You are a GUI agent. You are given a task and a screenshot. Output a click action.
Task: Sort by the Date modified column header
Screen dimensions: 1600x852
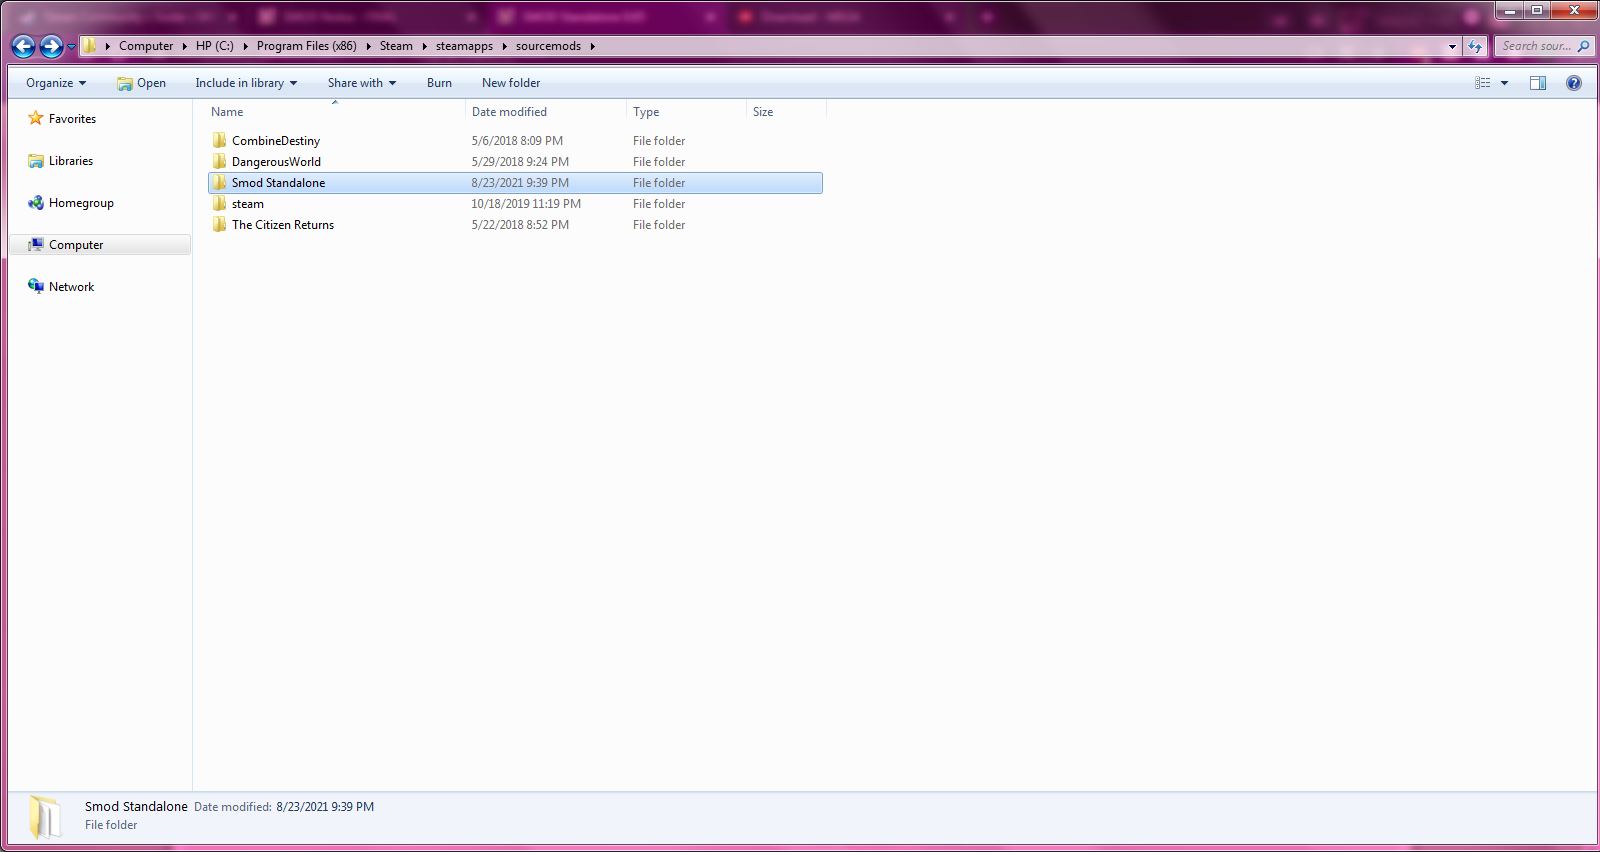(546, 112)
